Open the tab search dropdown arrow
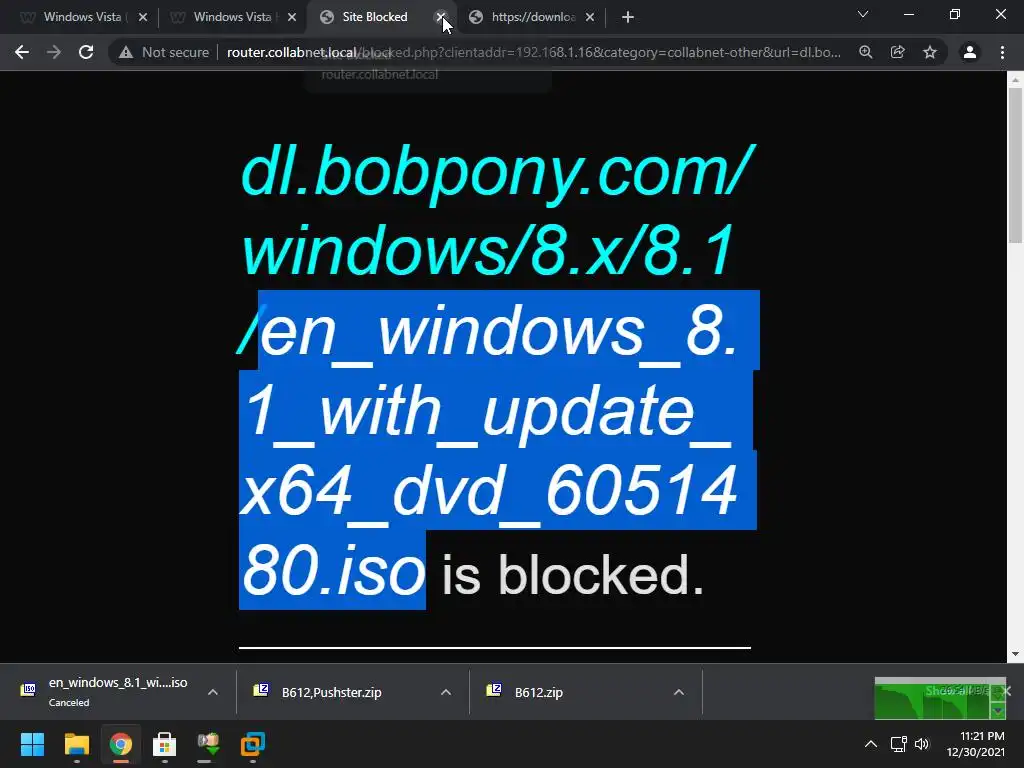The width and height of the screenshot is (1024, 768). (863, 14)
